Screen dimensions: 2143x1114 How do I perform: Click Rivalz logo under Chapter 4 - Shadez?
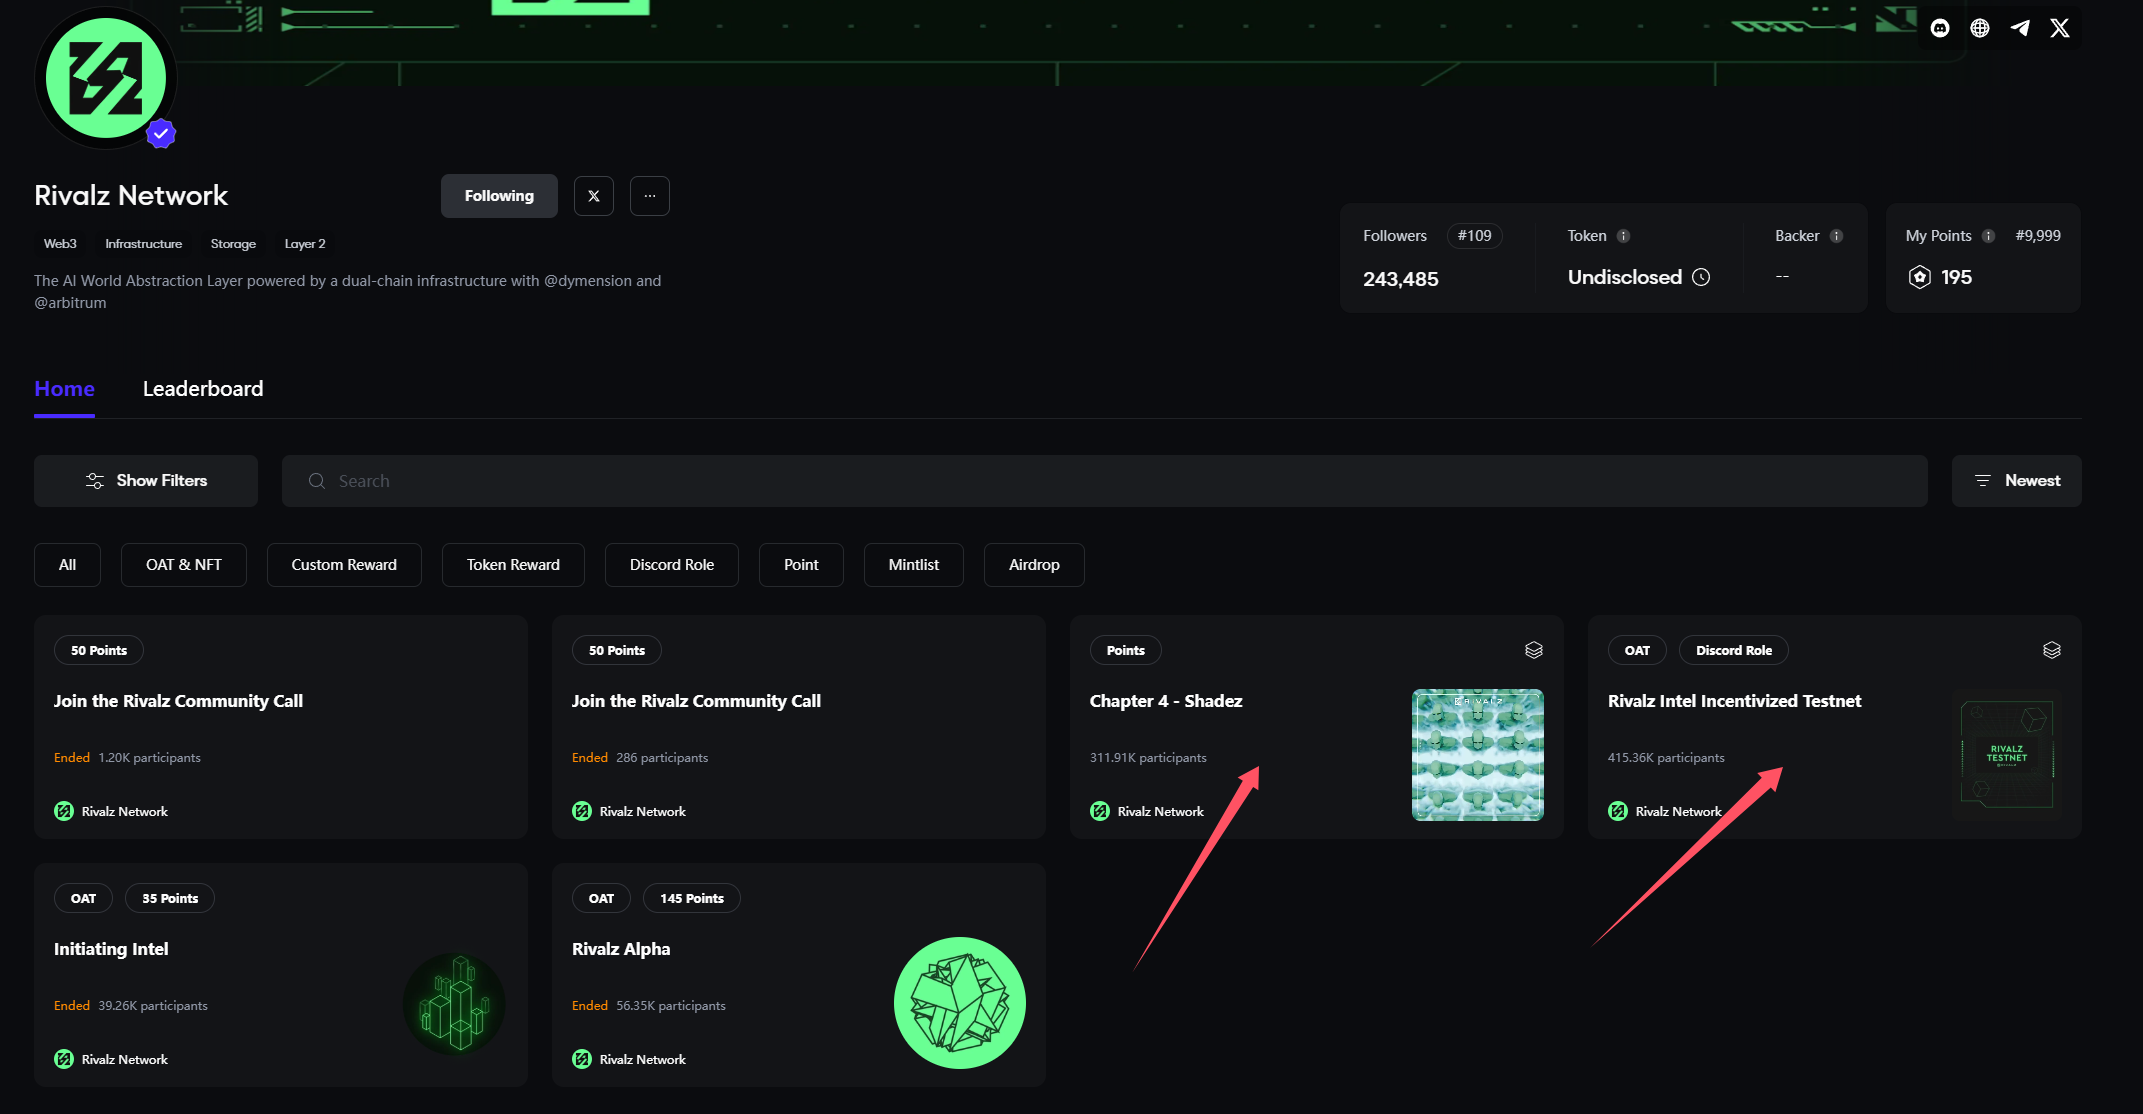[1100, 811]
